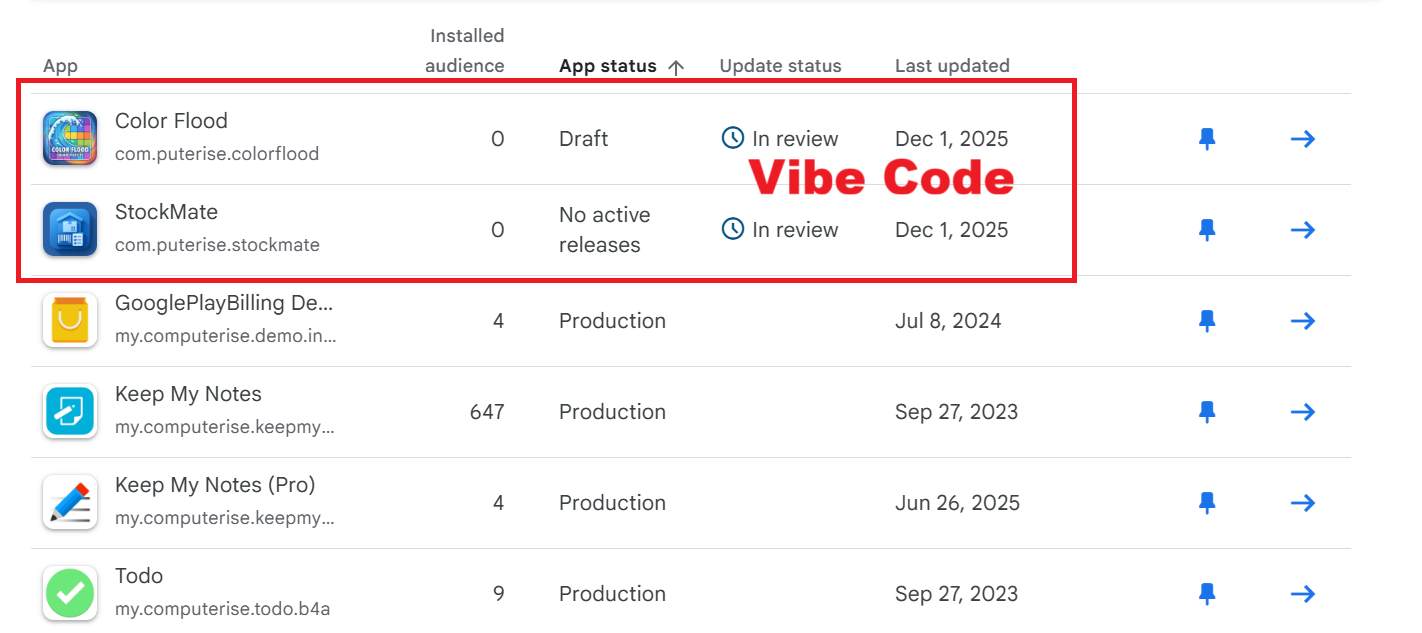Open Todo app via right arrow
Image resolution: width=1422 pixels, height=633 pixels.
pos(1302,594)
